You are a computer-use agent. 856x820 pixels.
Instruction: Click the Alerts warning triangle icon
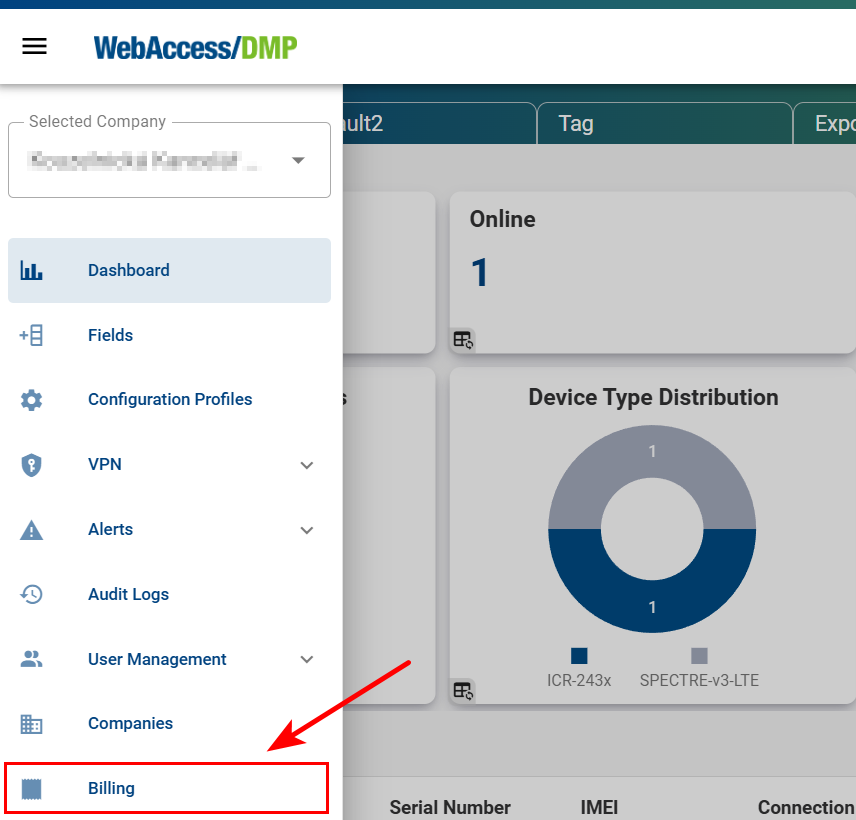click(x=31, y=529)
